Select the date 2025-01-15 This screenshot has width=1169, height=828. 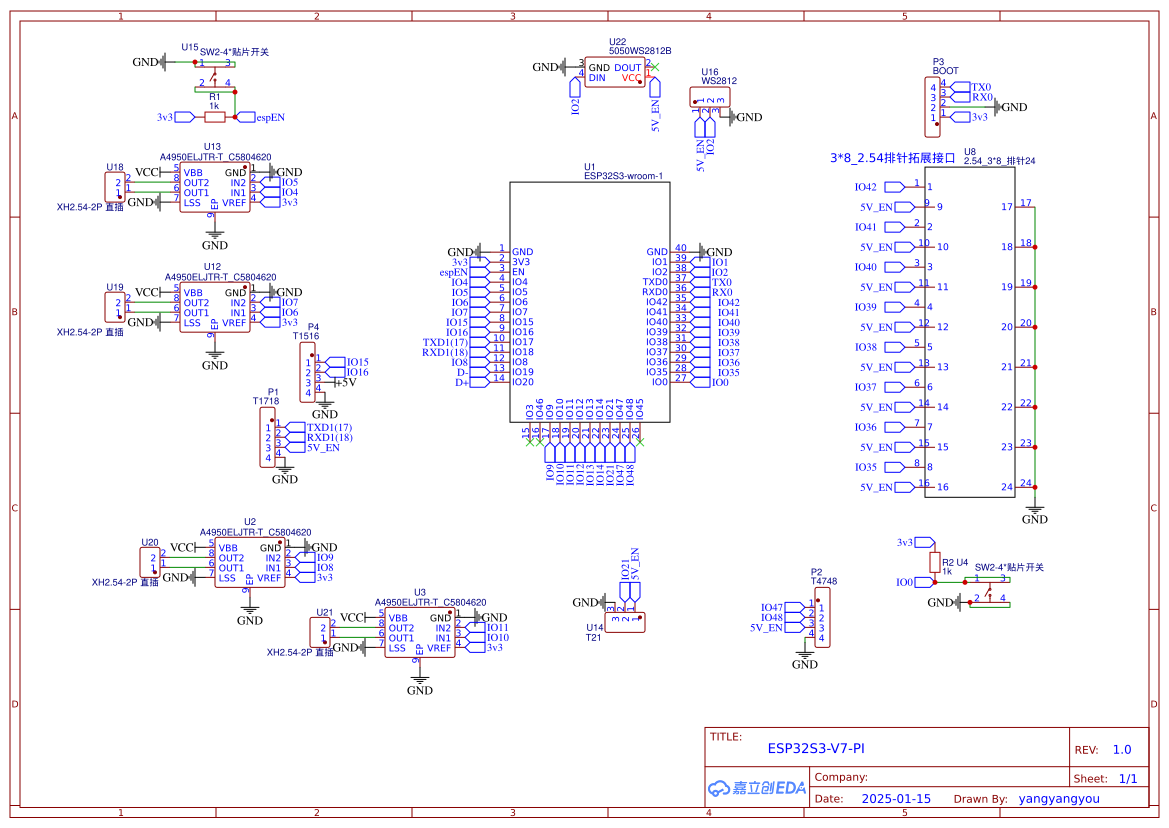tap(896, 799)
